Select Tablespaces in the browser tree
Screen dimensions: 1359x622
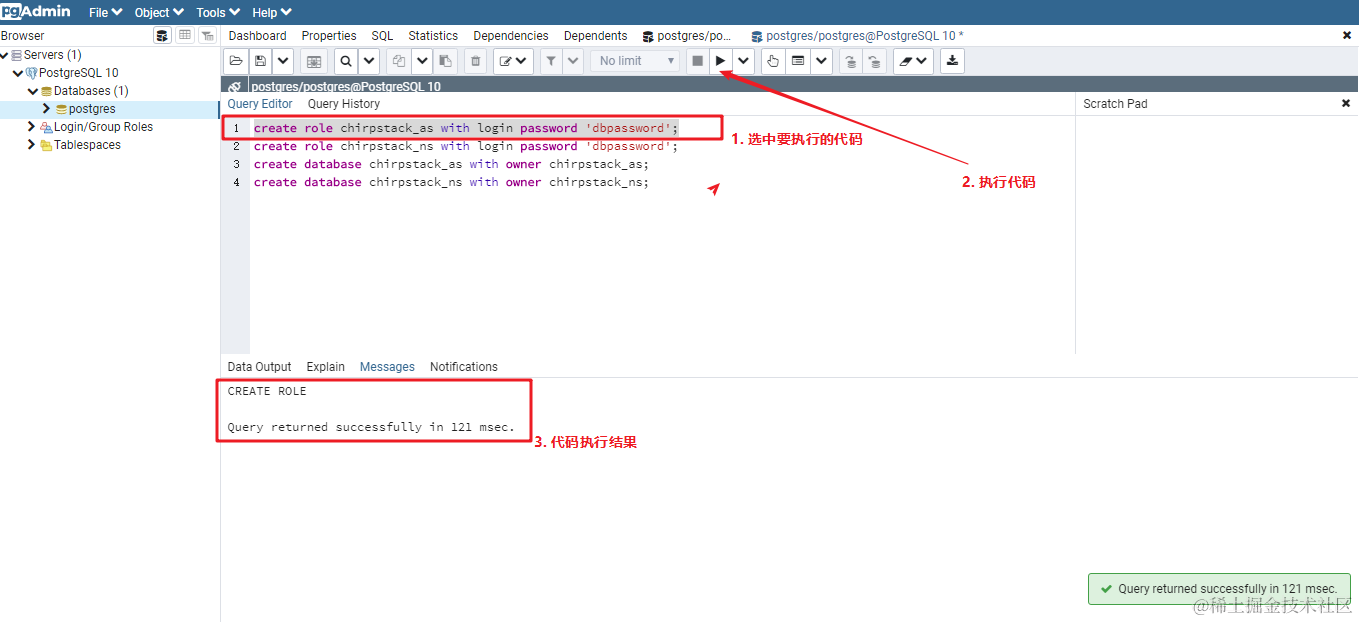pos(87,145)
